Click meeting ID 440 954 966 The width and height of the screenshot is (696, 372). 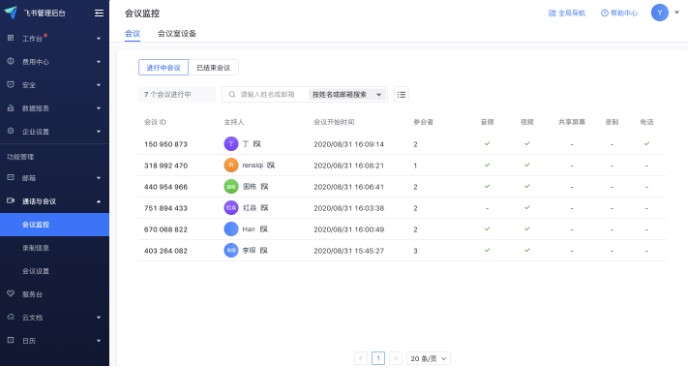166,187
